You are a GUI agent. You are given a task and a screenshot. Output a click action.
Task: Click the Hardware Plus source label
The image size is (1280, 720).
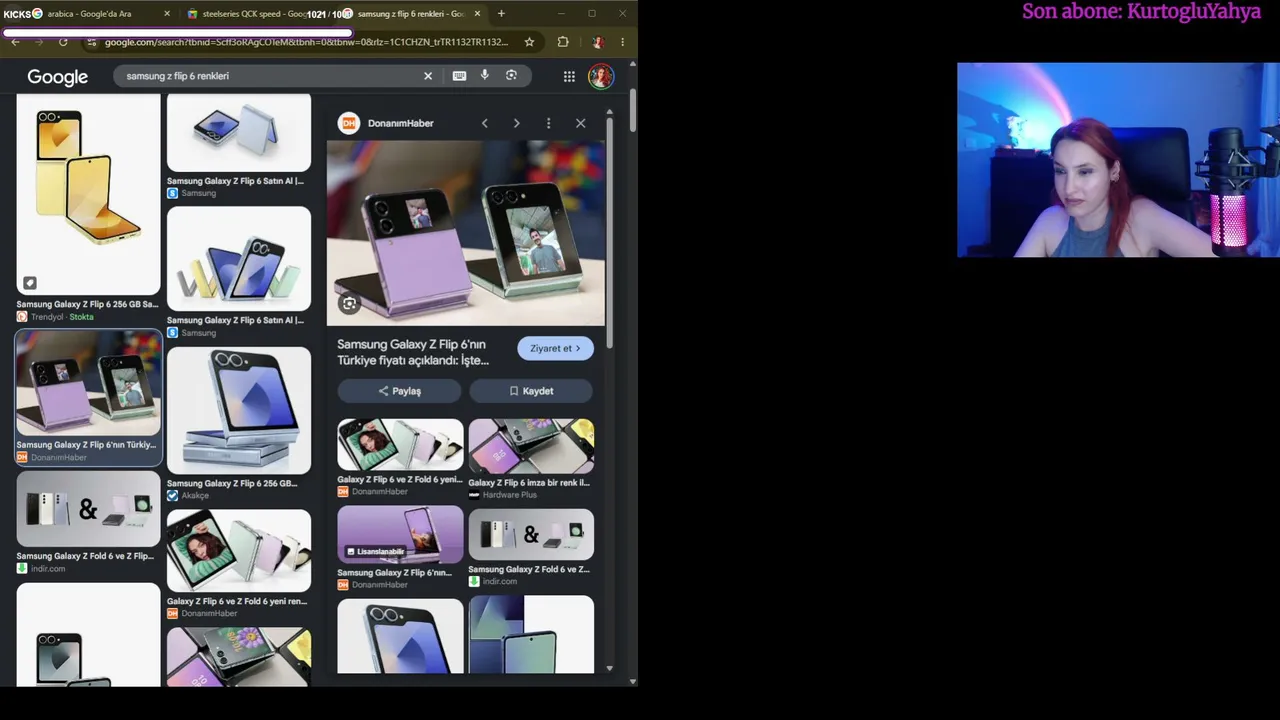pyautogui.click(x=510, y=495)
